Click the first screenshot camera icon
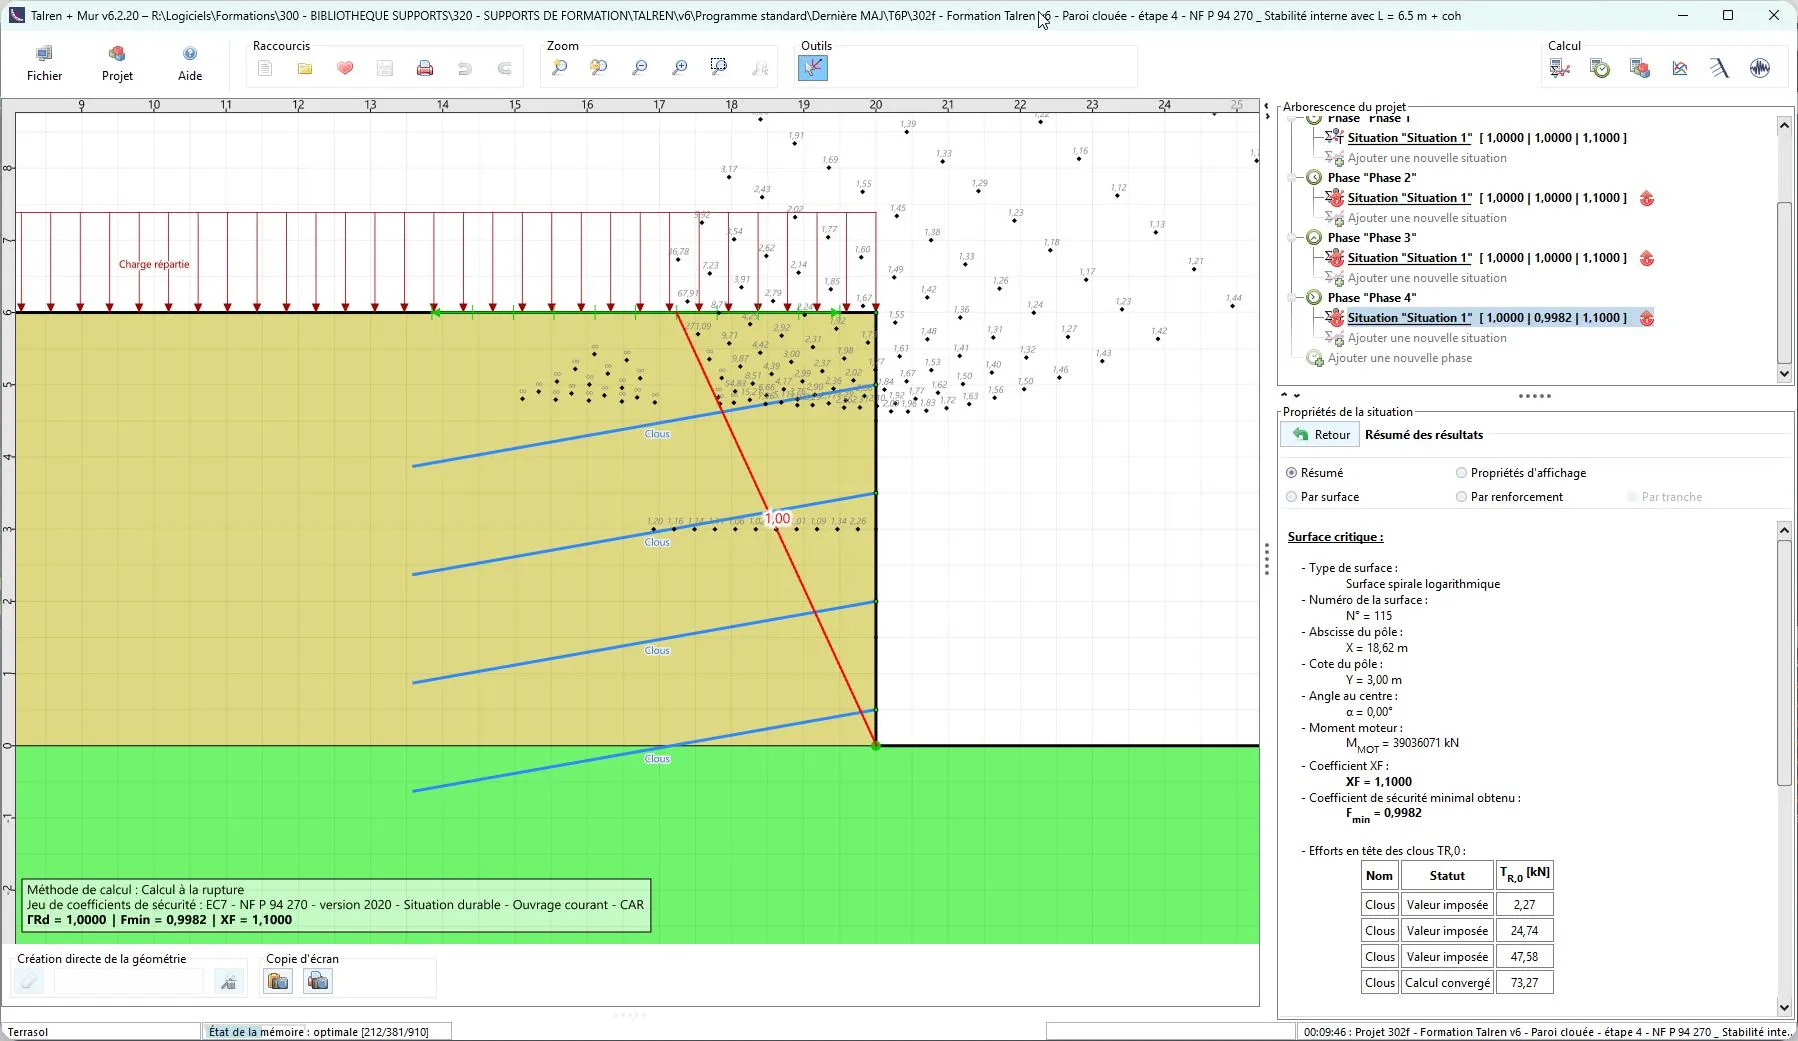 coord(278,981)
